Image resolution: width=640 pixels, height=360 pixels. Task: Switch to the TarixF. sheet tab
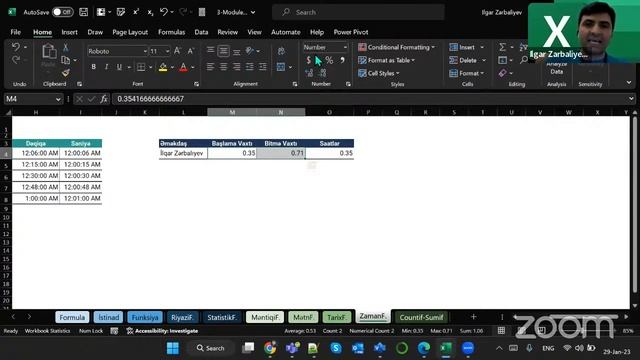pyautogui.click(x=336, y=317)
